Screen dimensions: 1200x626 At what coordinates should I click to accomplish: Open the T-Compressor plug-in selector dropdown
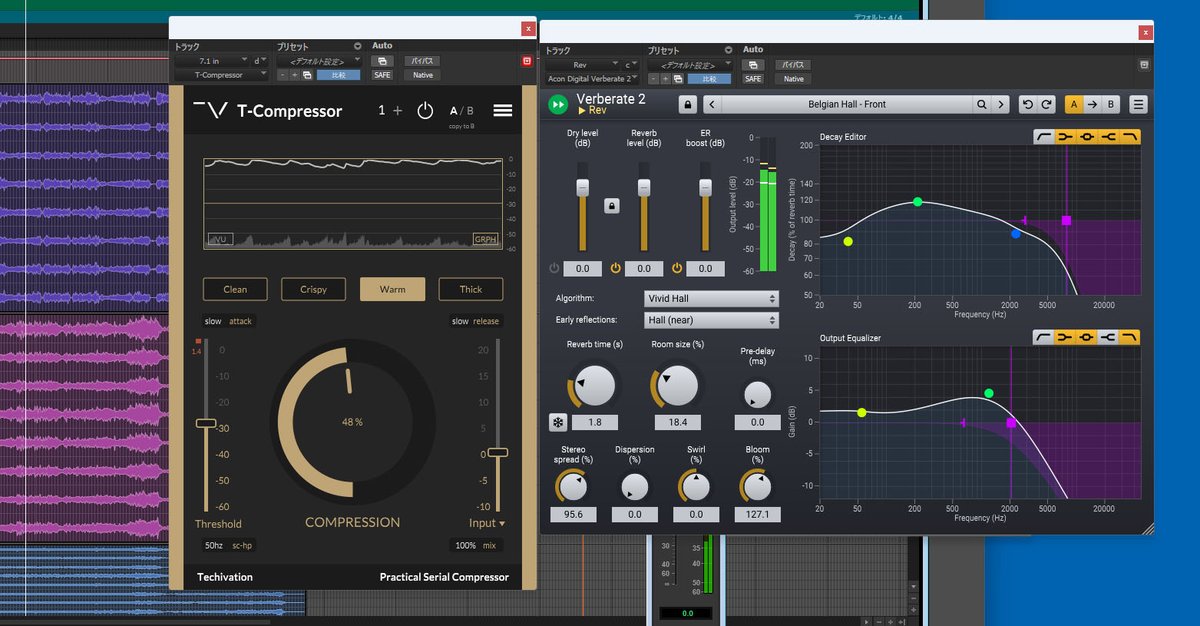tap(220, 75)
